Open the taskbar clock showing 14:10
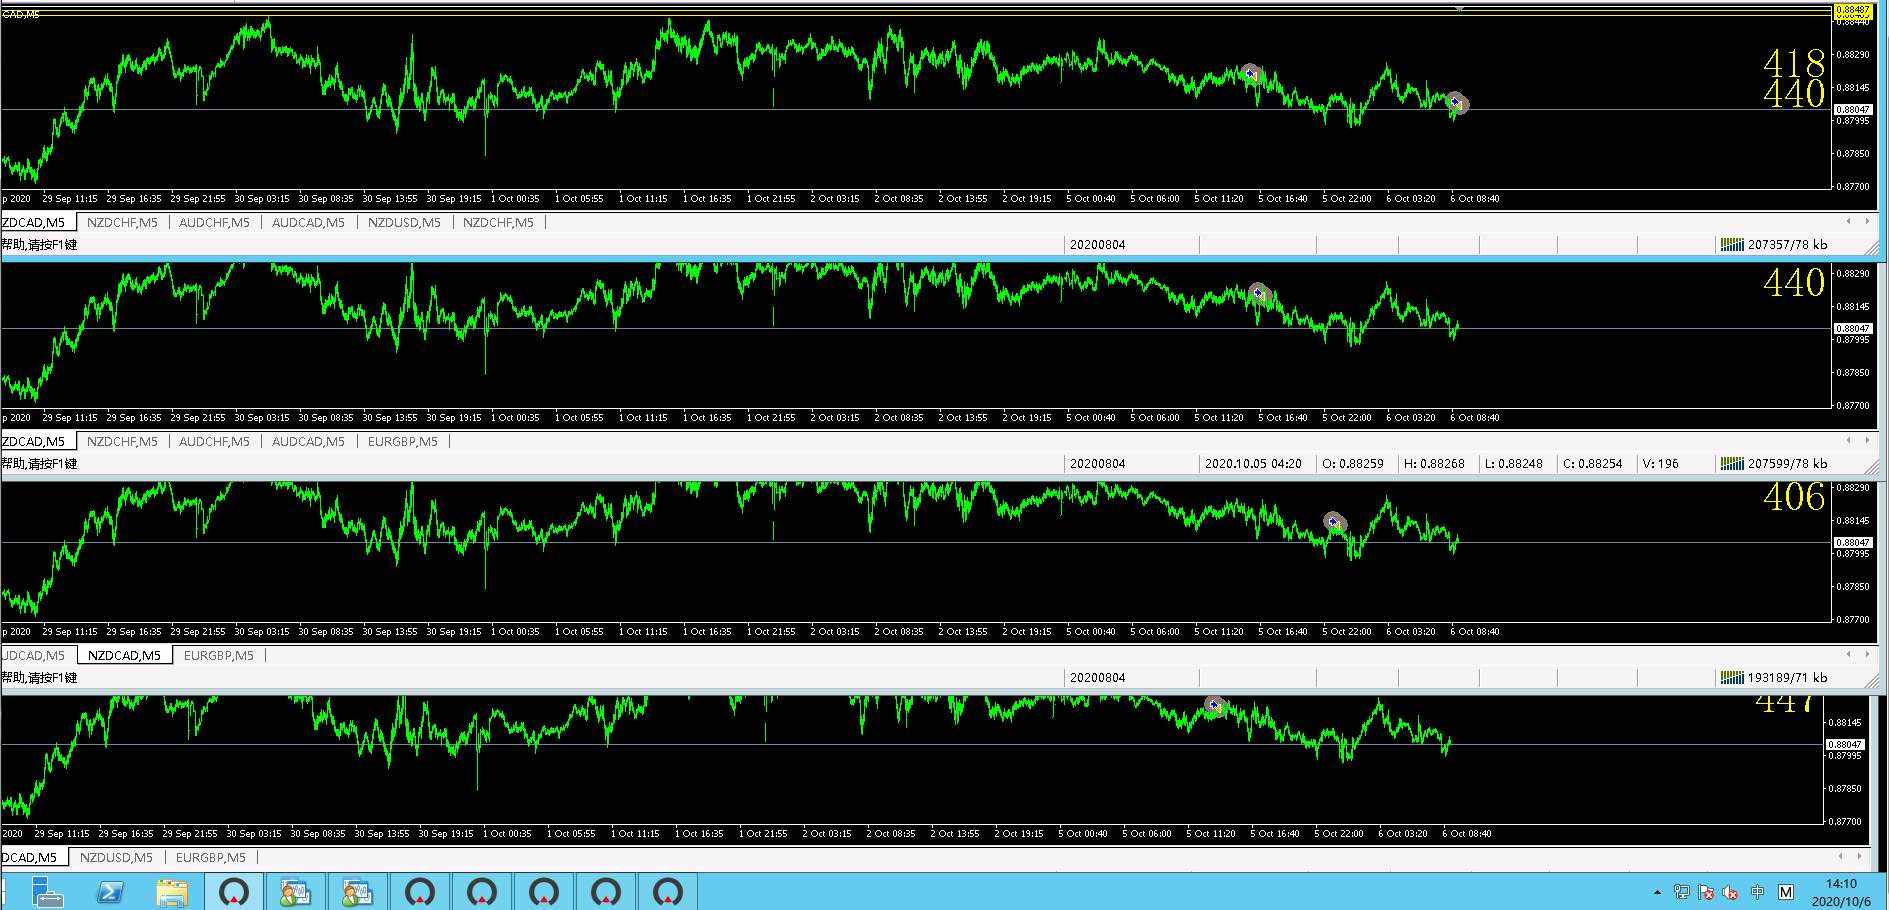 (1841, 892)
